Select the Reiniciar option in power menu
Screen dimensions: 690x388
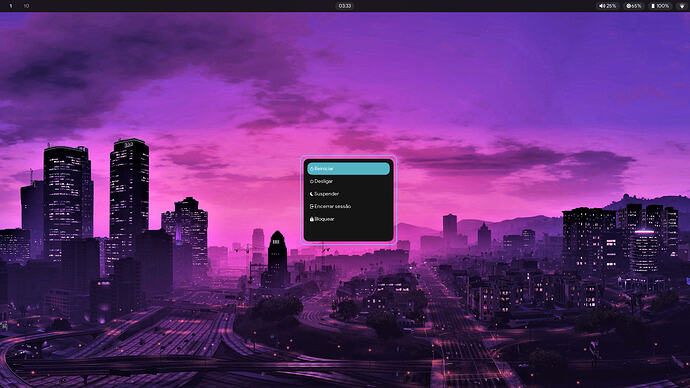click(349, 168)
